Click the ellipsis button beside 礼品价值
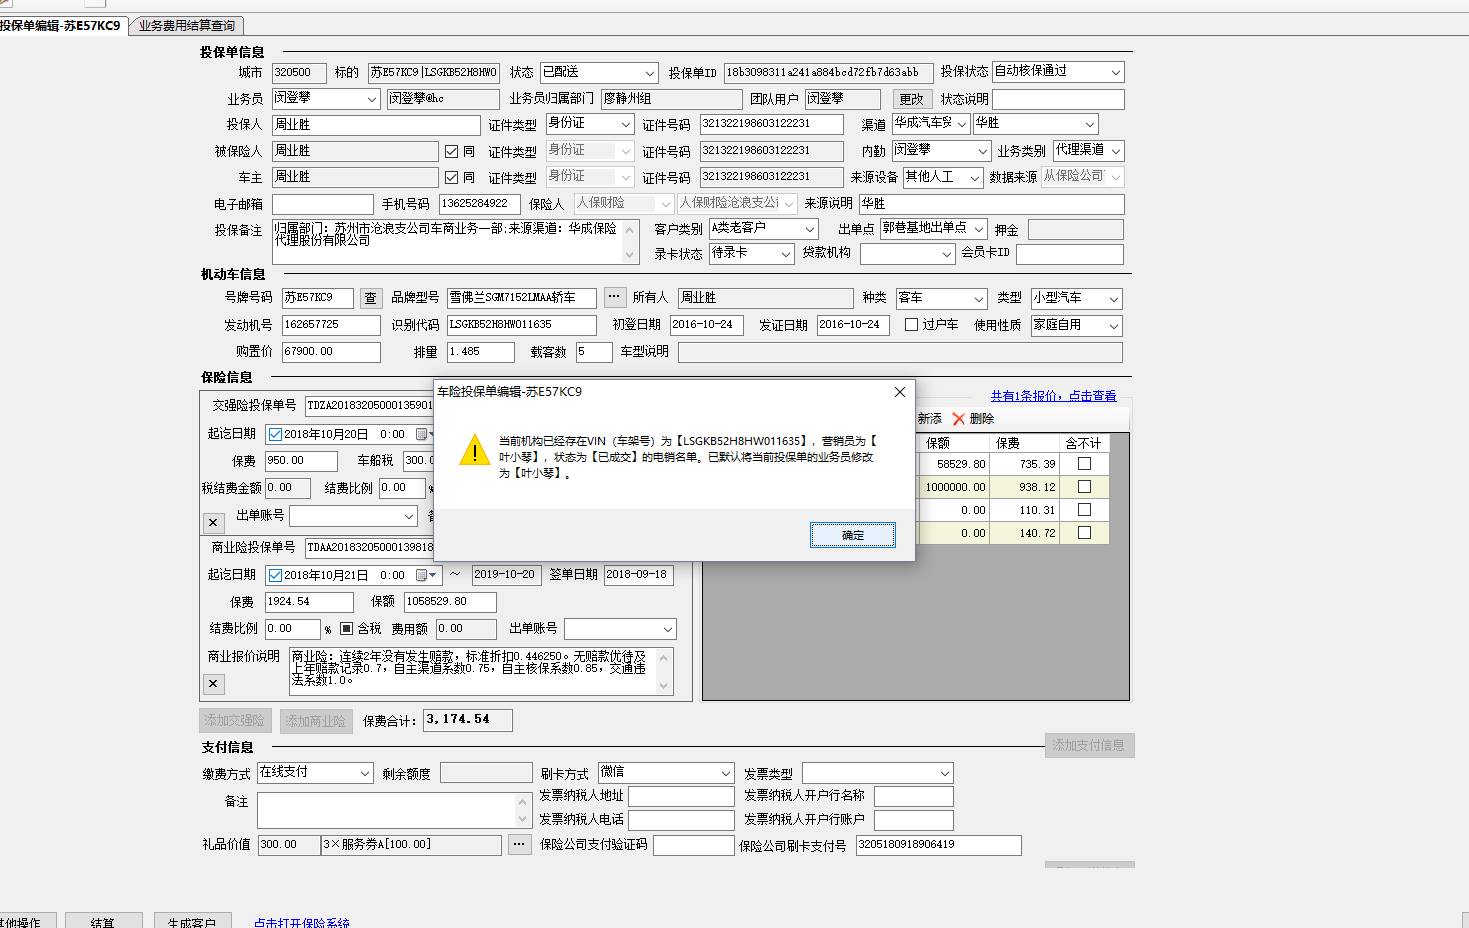 (x=519, y=844)
